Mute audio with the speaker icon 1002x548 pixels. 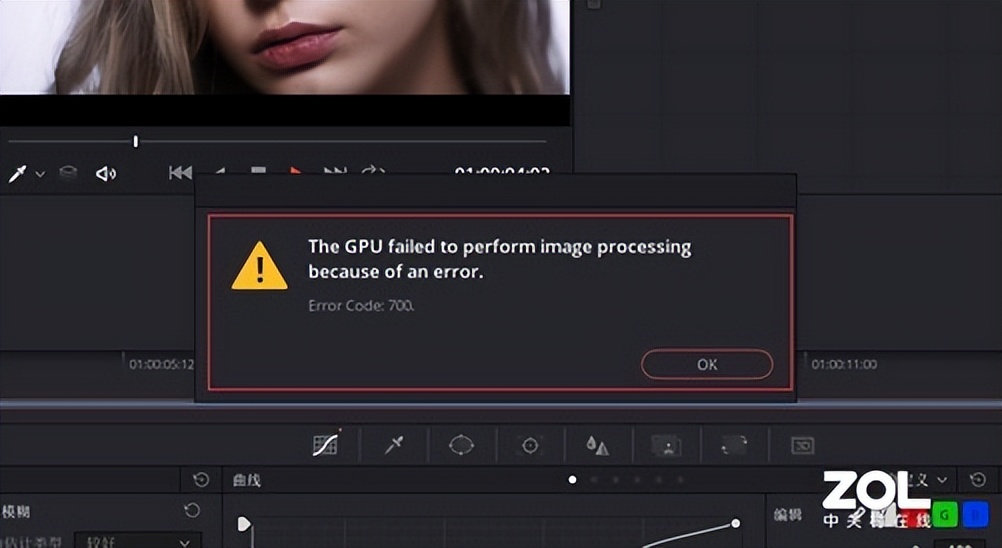tap(105, 173)
